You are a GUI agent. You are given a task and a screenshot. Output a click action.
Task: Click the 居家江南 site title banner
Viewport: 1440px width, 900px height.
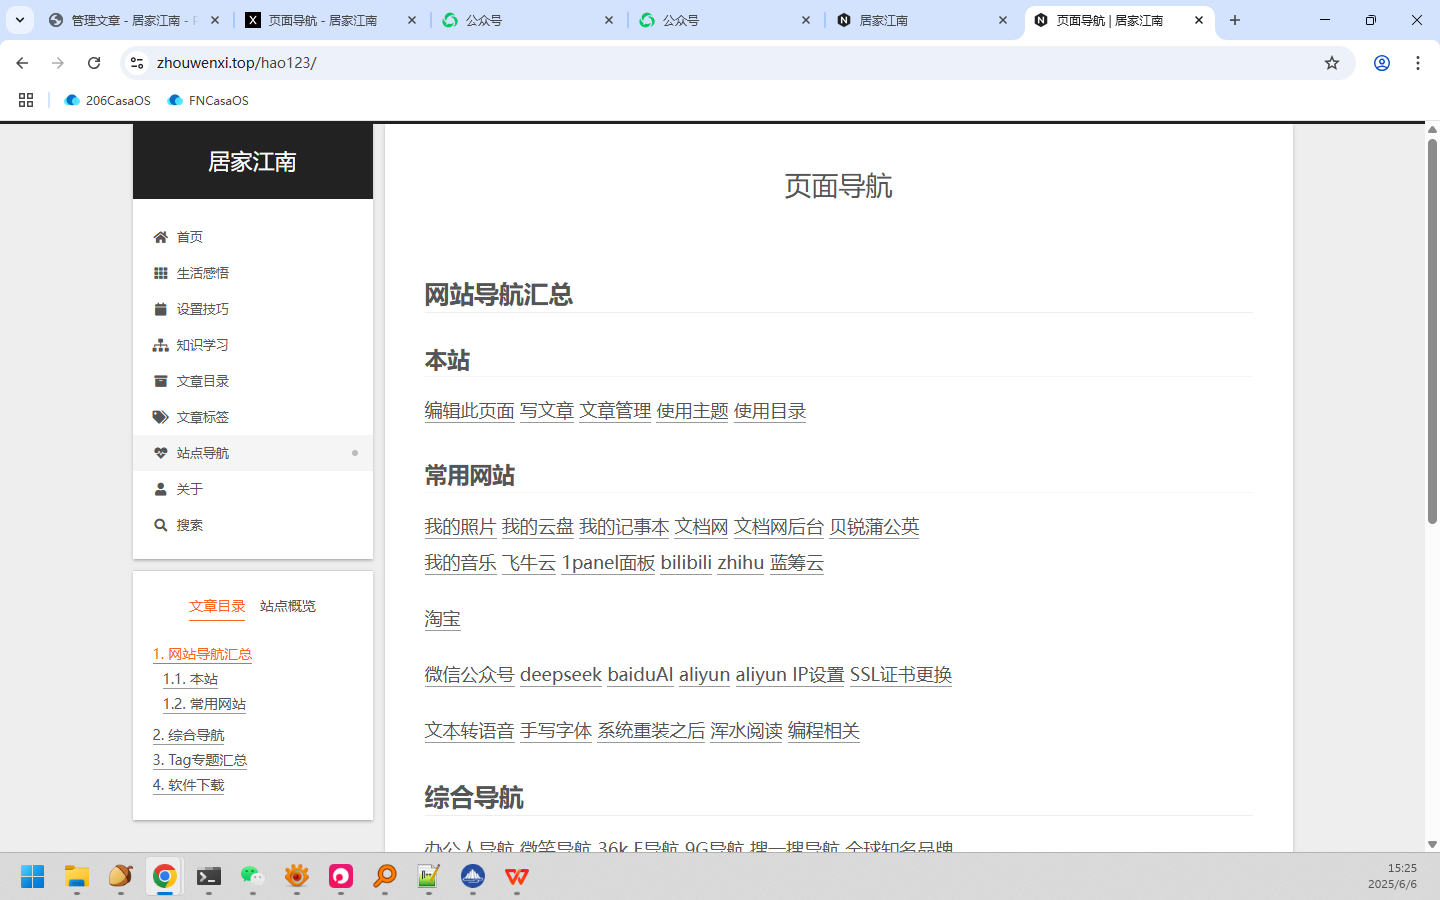253,162
